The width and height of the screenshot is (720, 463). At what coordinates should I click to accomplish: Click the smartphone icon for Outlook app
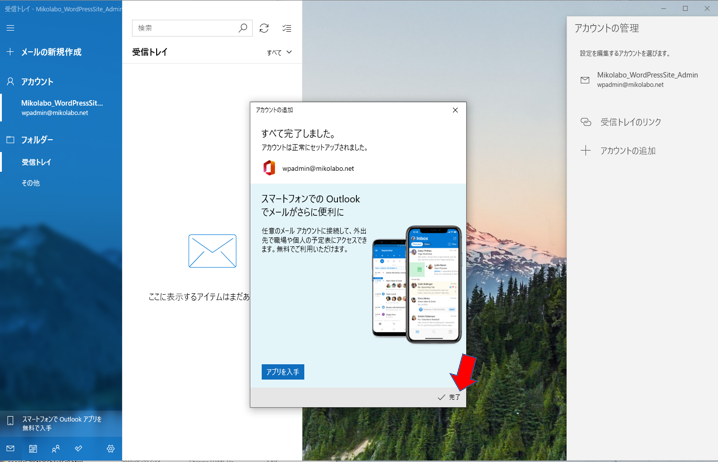click(x=10, y=420)
